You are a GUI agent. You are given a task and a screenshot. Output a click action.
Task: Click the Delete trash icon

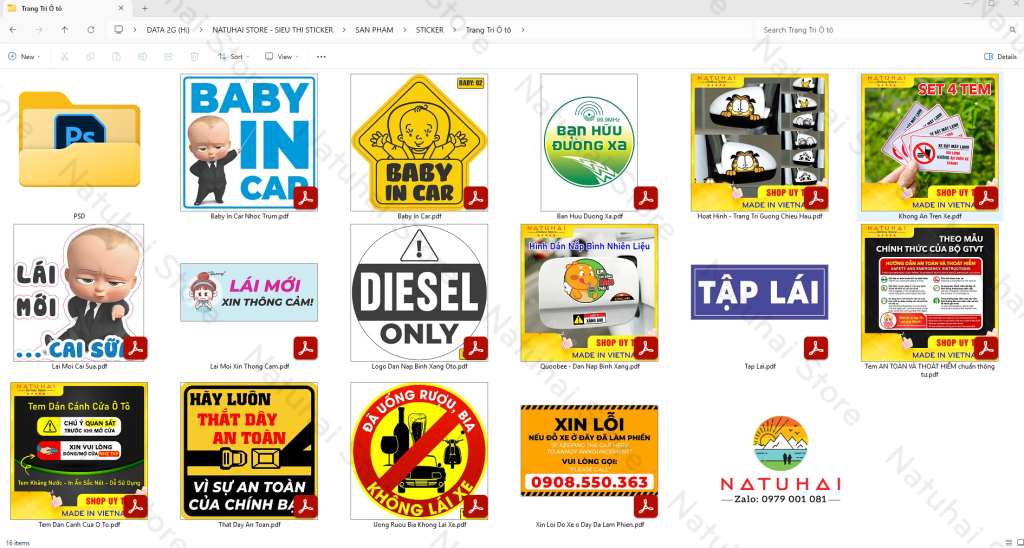point(194,57)
